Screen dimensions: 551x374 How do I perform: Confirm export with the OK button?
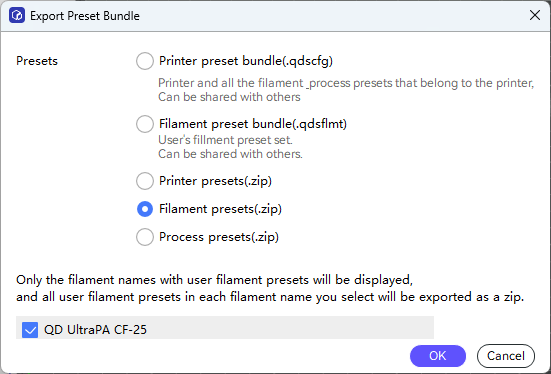click(438, 356)
